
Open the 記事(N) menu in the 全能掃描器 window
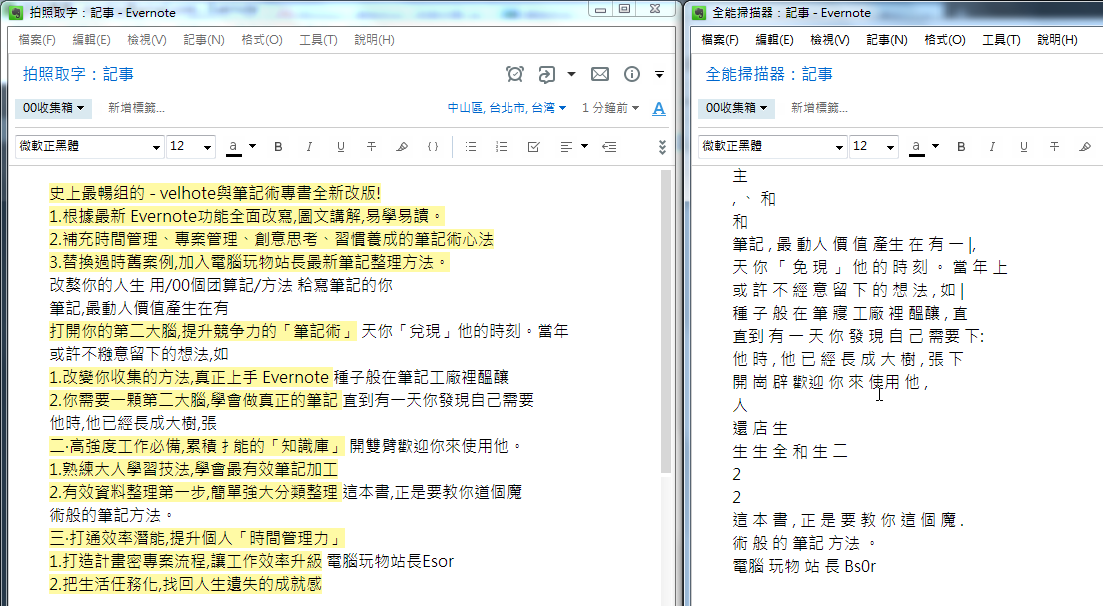click(887, 39)
